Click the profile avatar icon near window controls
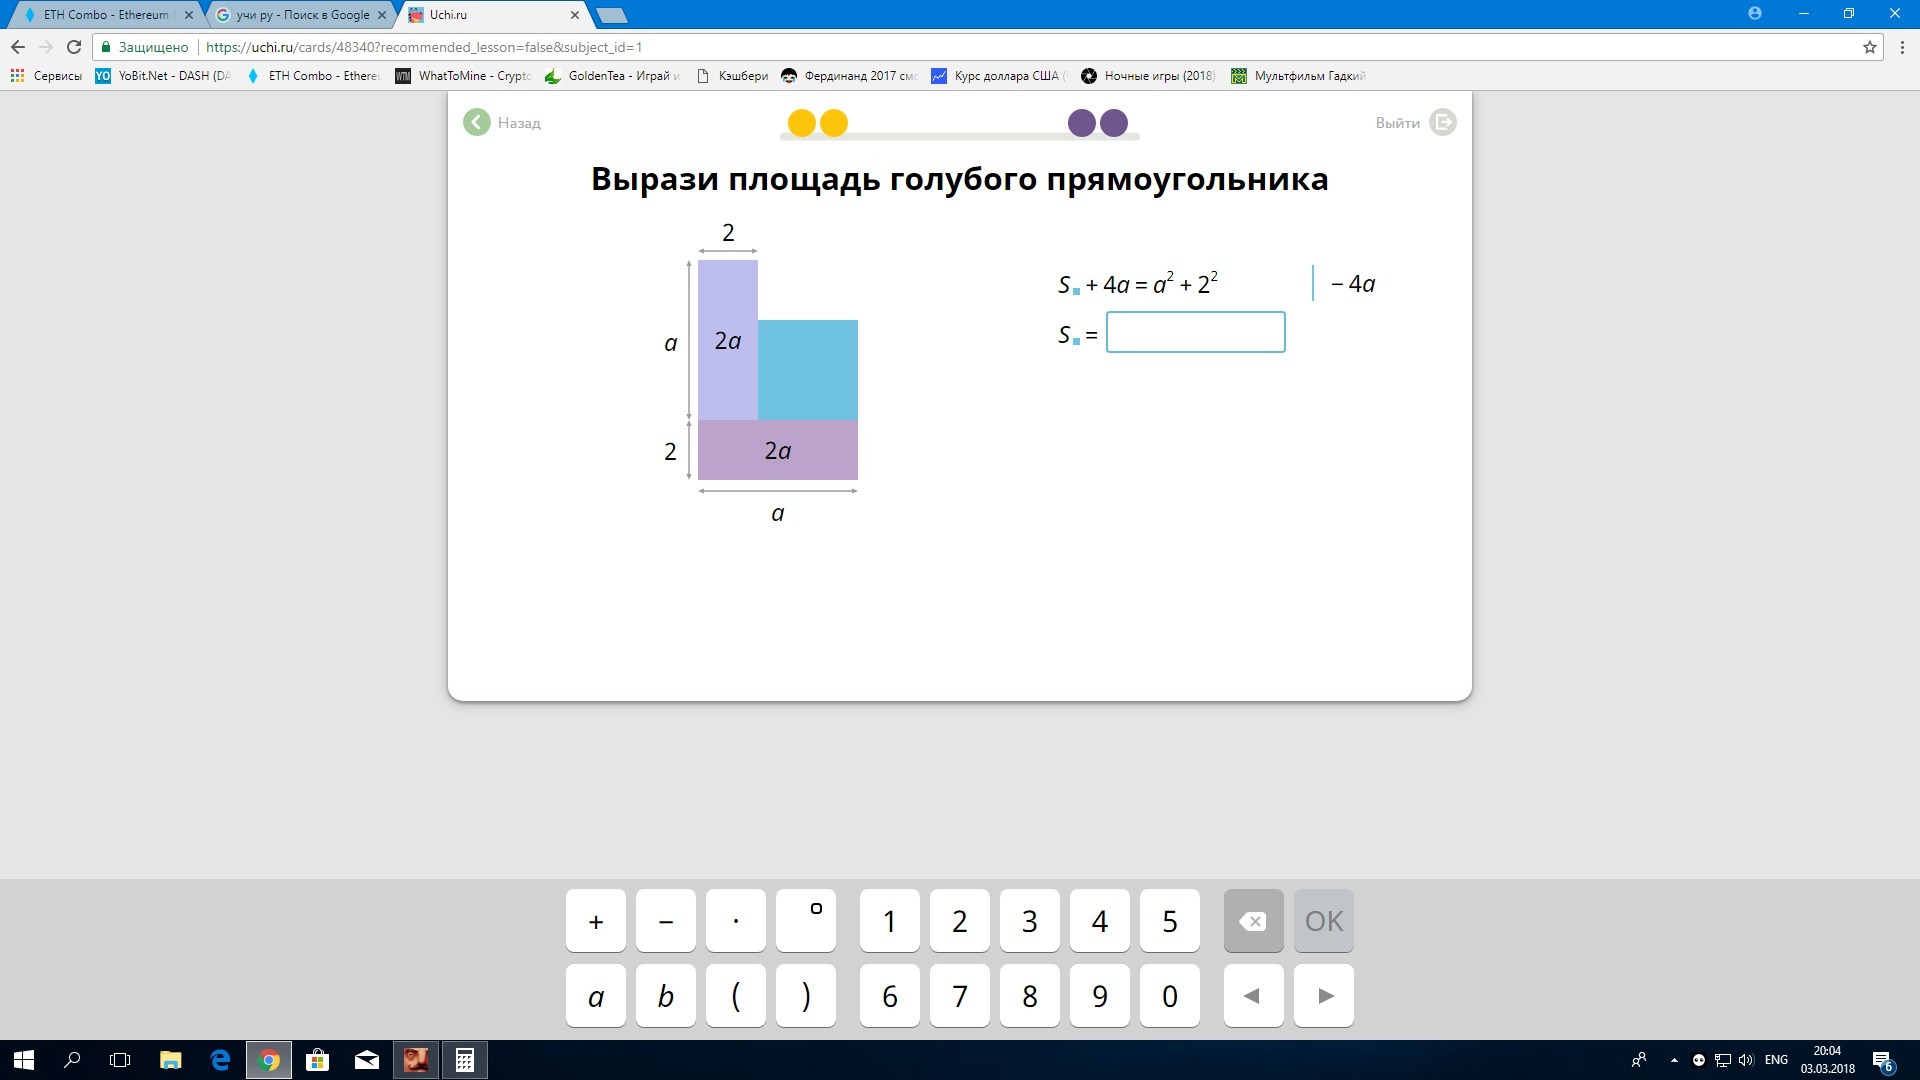The height and width of the screenshot is (1080, 1920). tap(1757, 13)
